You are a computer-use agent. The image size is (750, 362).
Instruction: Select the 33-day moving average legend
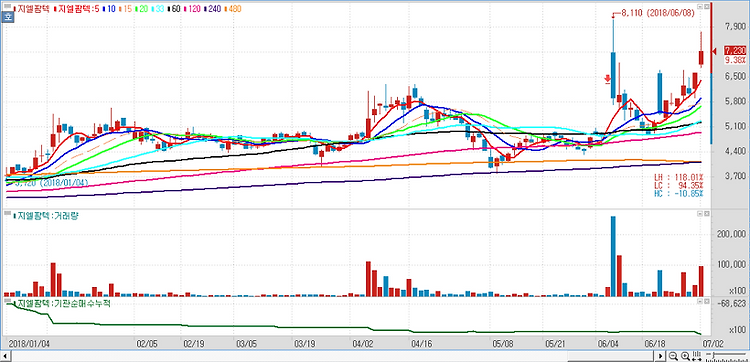tap(158, 9)
